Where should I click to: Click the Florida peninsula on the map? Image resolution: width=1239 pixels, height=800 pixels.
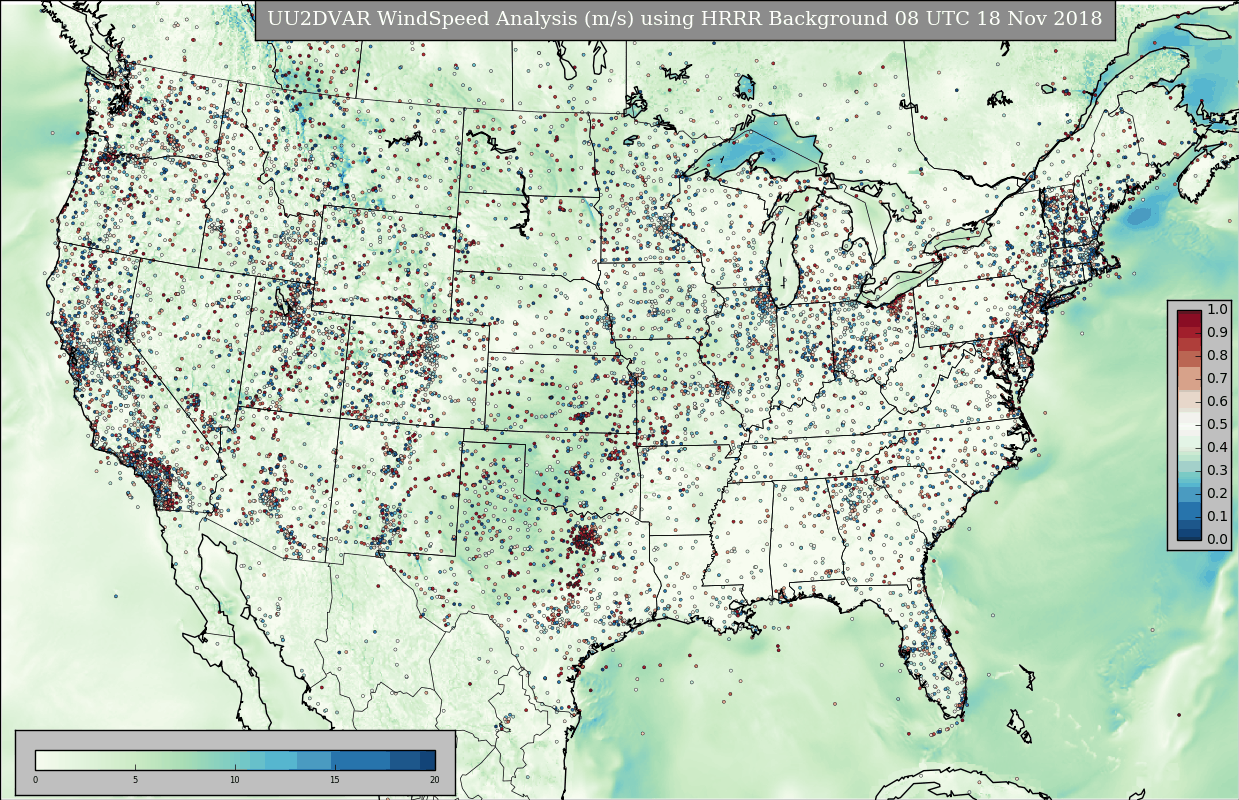click(935, 650)
